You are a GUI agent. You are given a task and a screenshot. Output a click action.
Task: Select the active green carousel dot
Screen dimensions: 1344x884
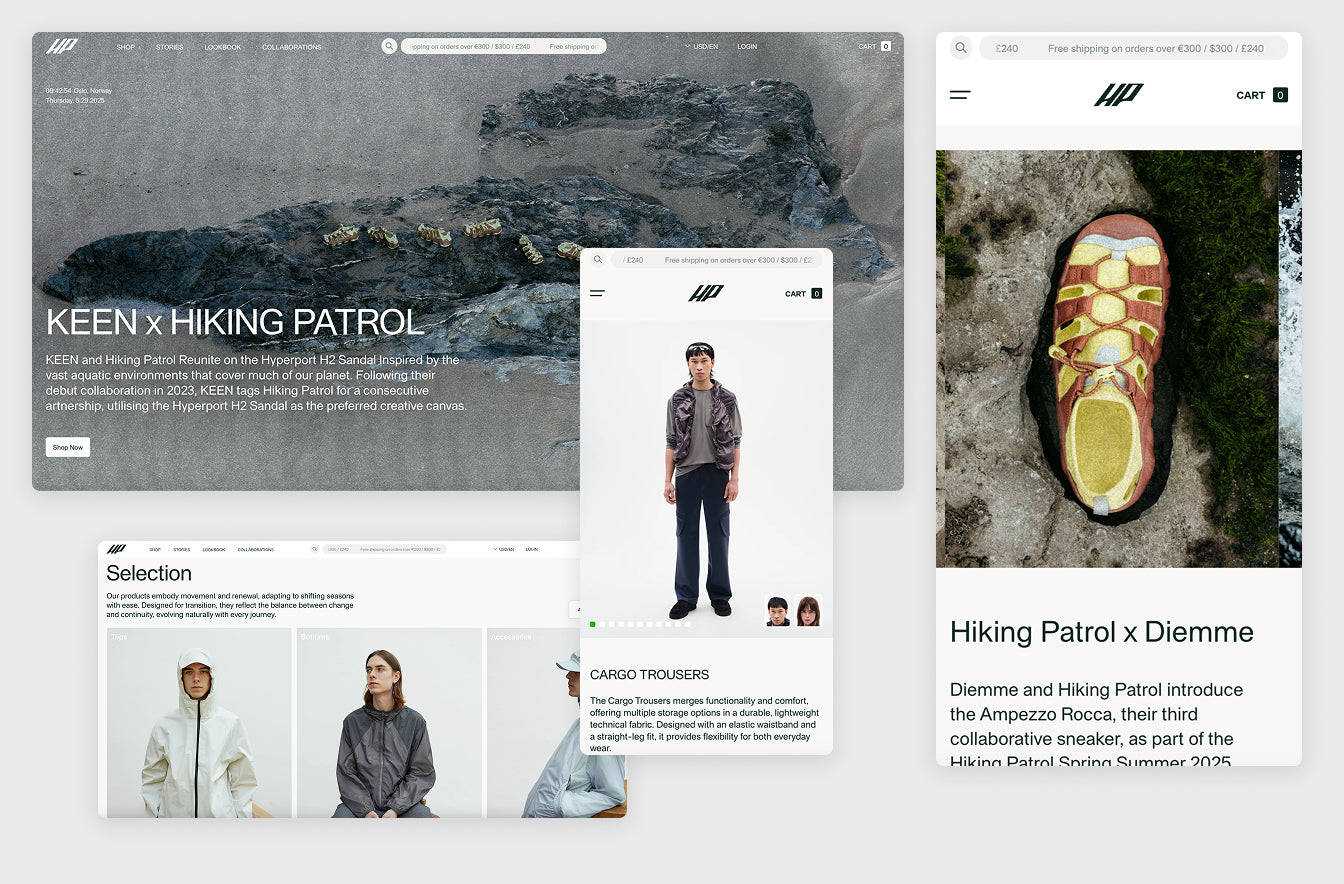point(593,624)
